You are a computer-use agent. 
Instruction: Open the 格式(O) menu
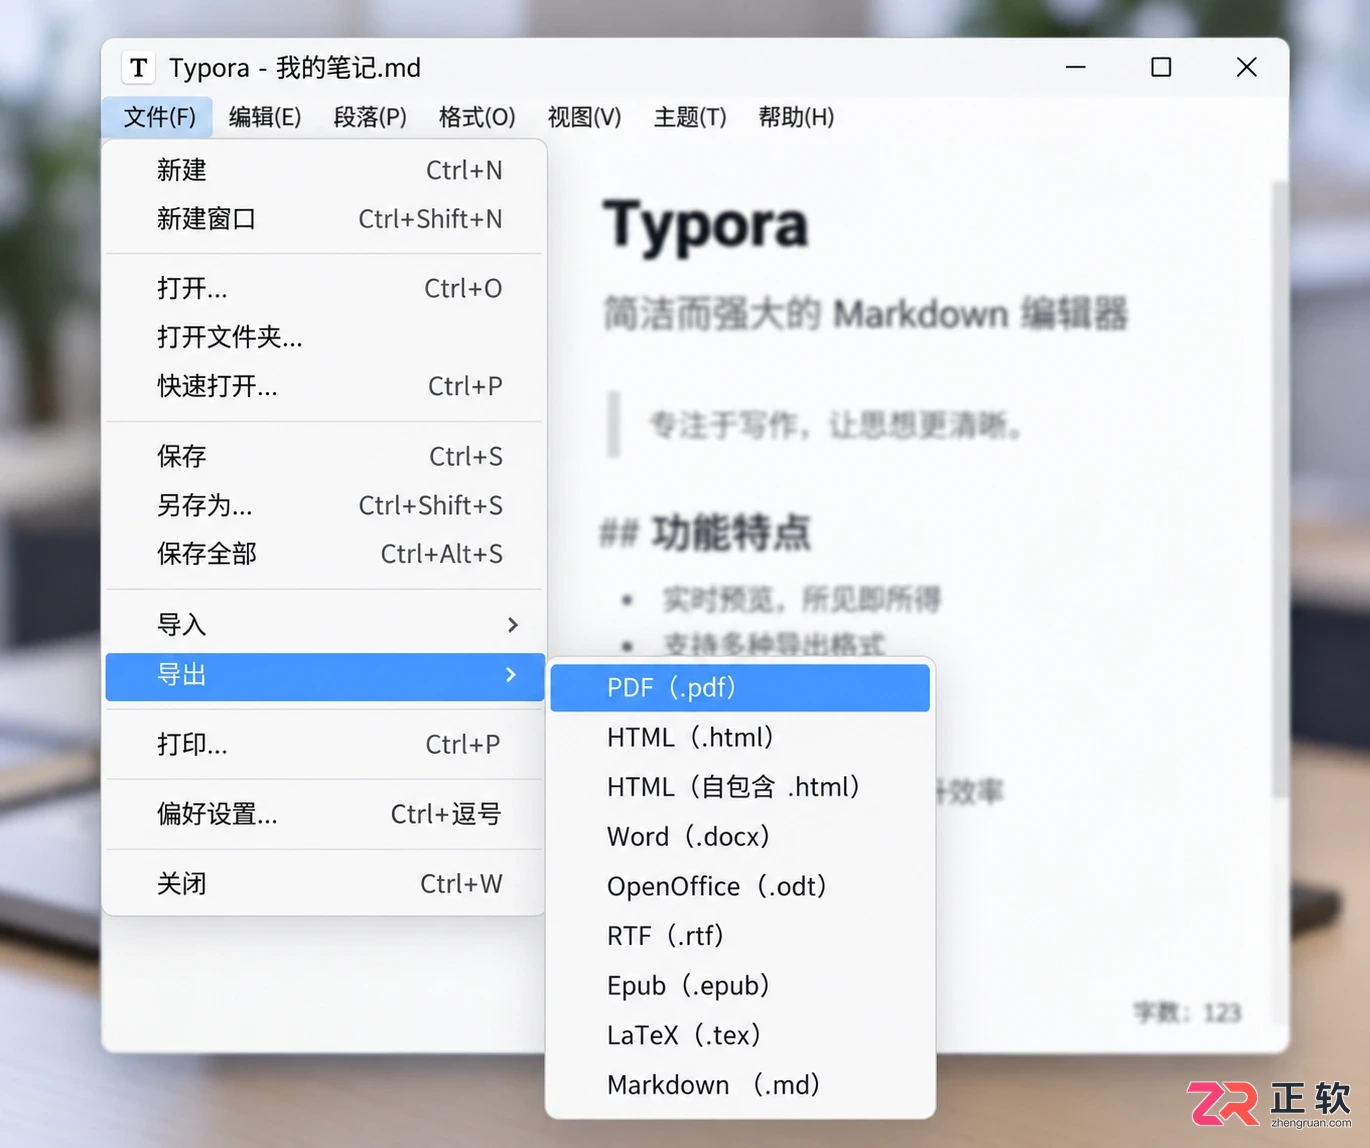(477, 117)
